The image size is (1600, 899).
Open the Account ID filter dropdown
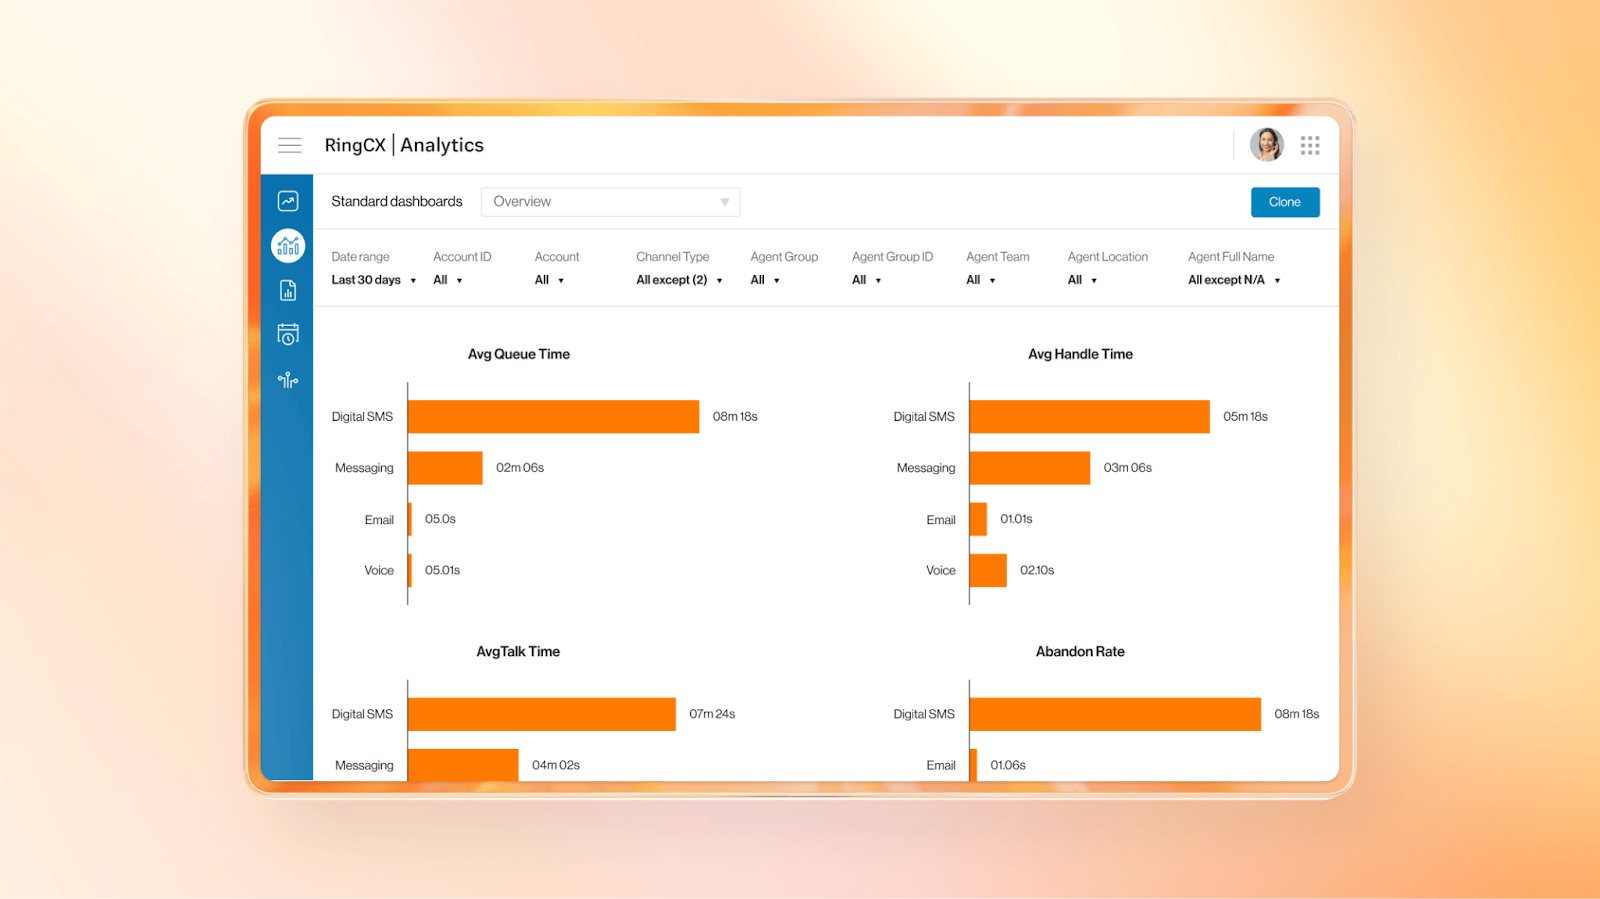pos(447,281)
